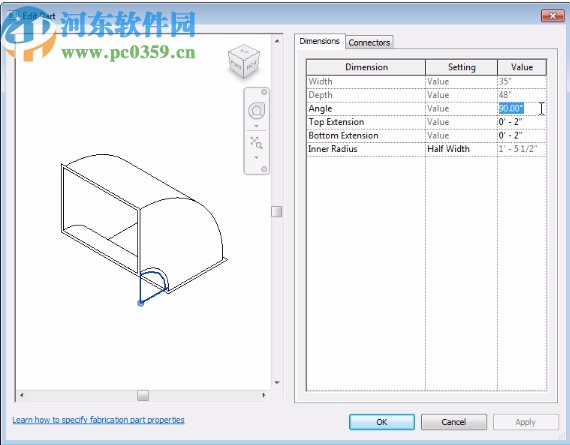Click preview vertical scrollbar down arrow
Image resolution: width=570 pixels, height=445 pixels.
coord(277,382)
